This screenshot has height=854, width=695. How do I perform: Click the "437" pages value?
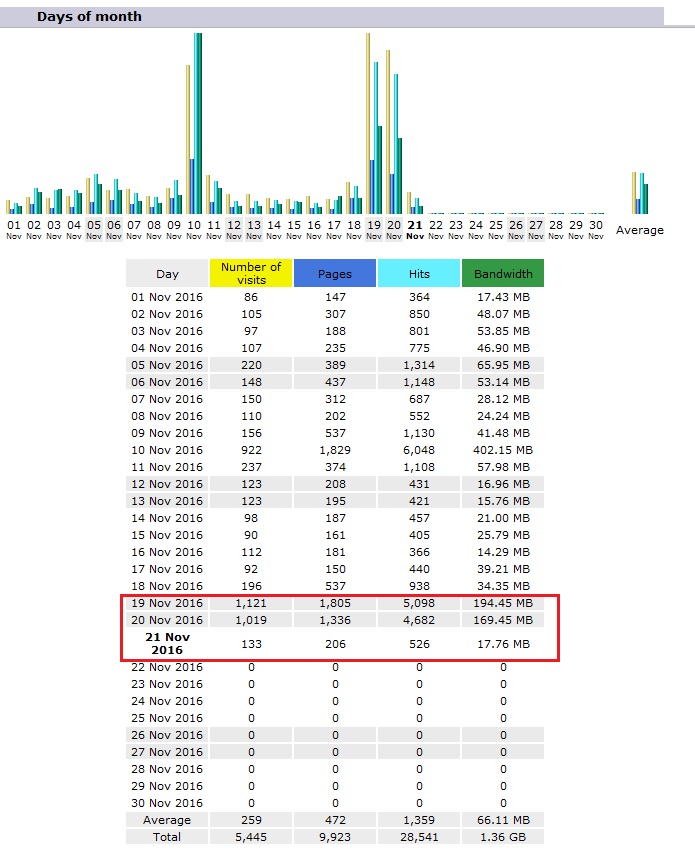(336, 382)
